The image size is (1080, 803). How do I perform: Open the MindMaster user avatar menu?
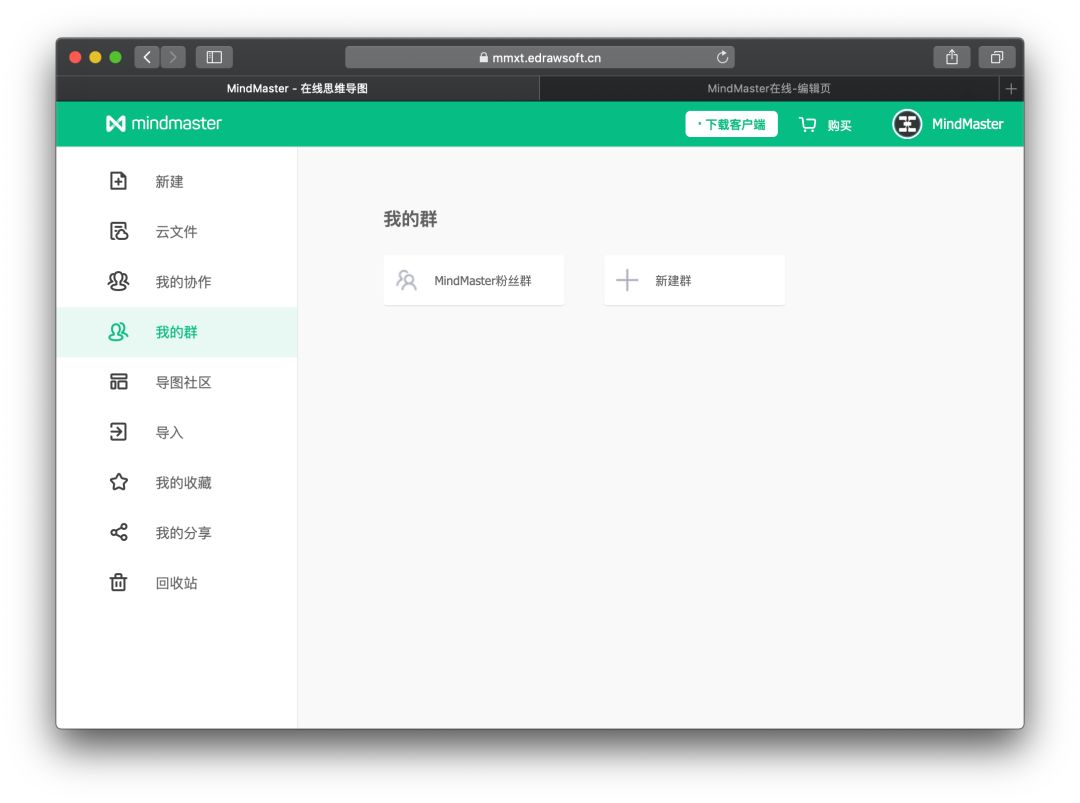pyautogui.click(x=907, y=124)
